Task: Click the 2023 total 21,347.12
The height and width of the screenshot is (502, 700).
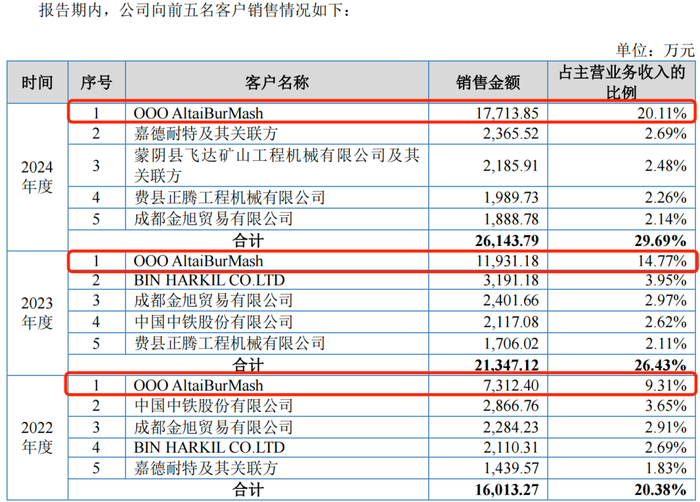Action: (x=507, y=365)
